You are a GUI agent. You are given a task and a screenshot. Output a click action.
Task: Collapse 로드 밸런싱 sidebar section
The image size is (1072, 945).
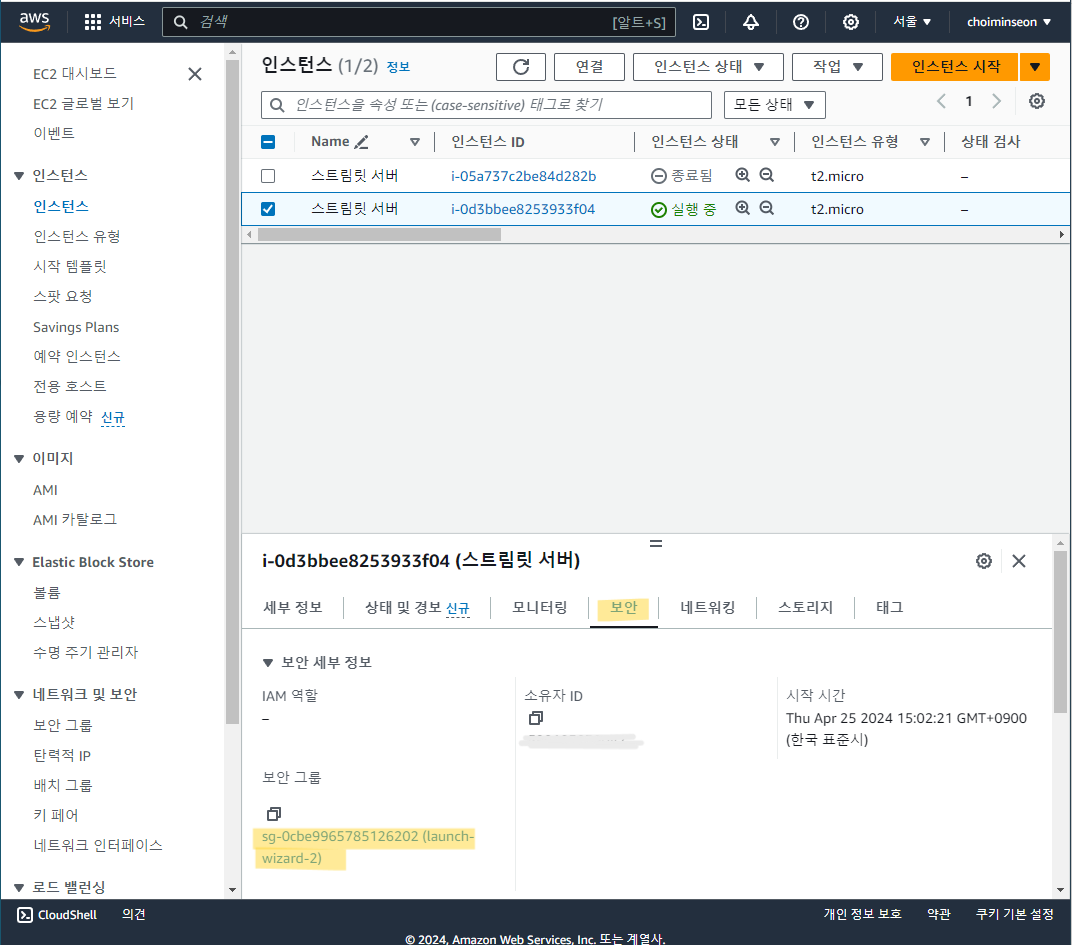click(x=18, y=888)
